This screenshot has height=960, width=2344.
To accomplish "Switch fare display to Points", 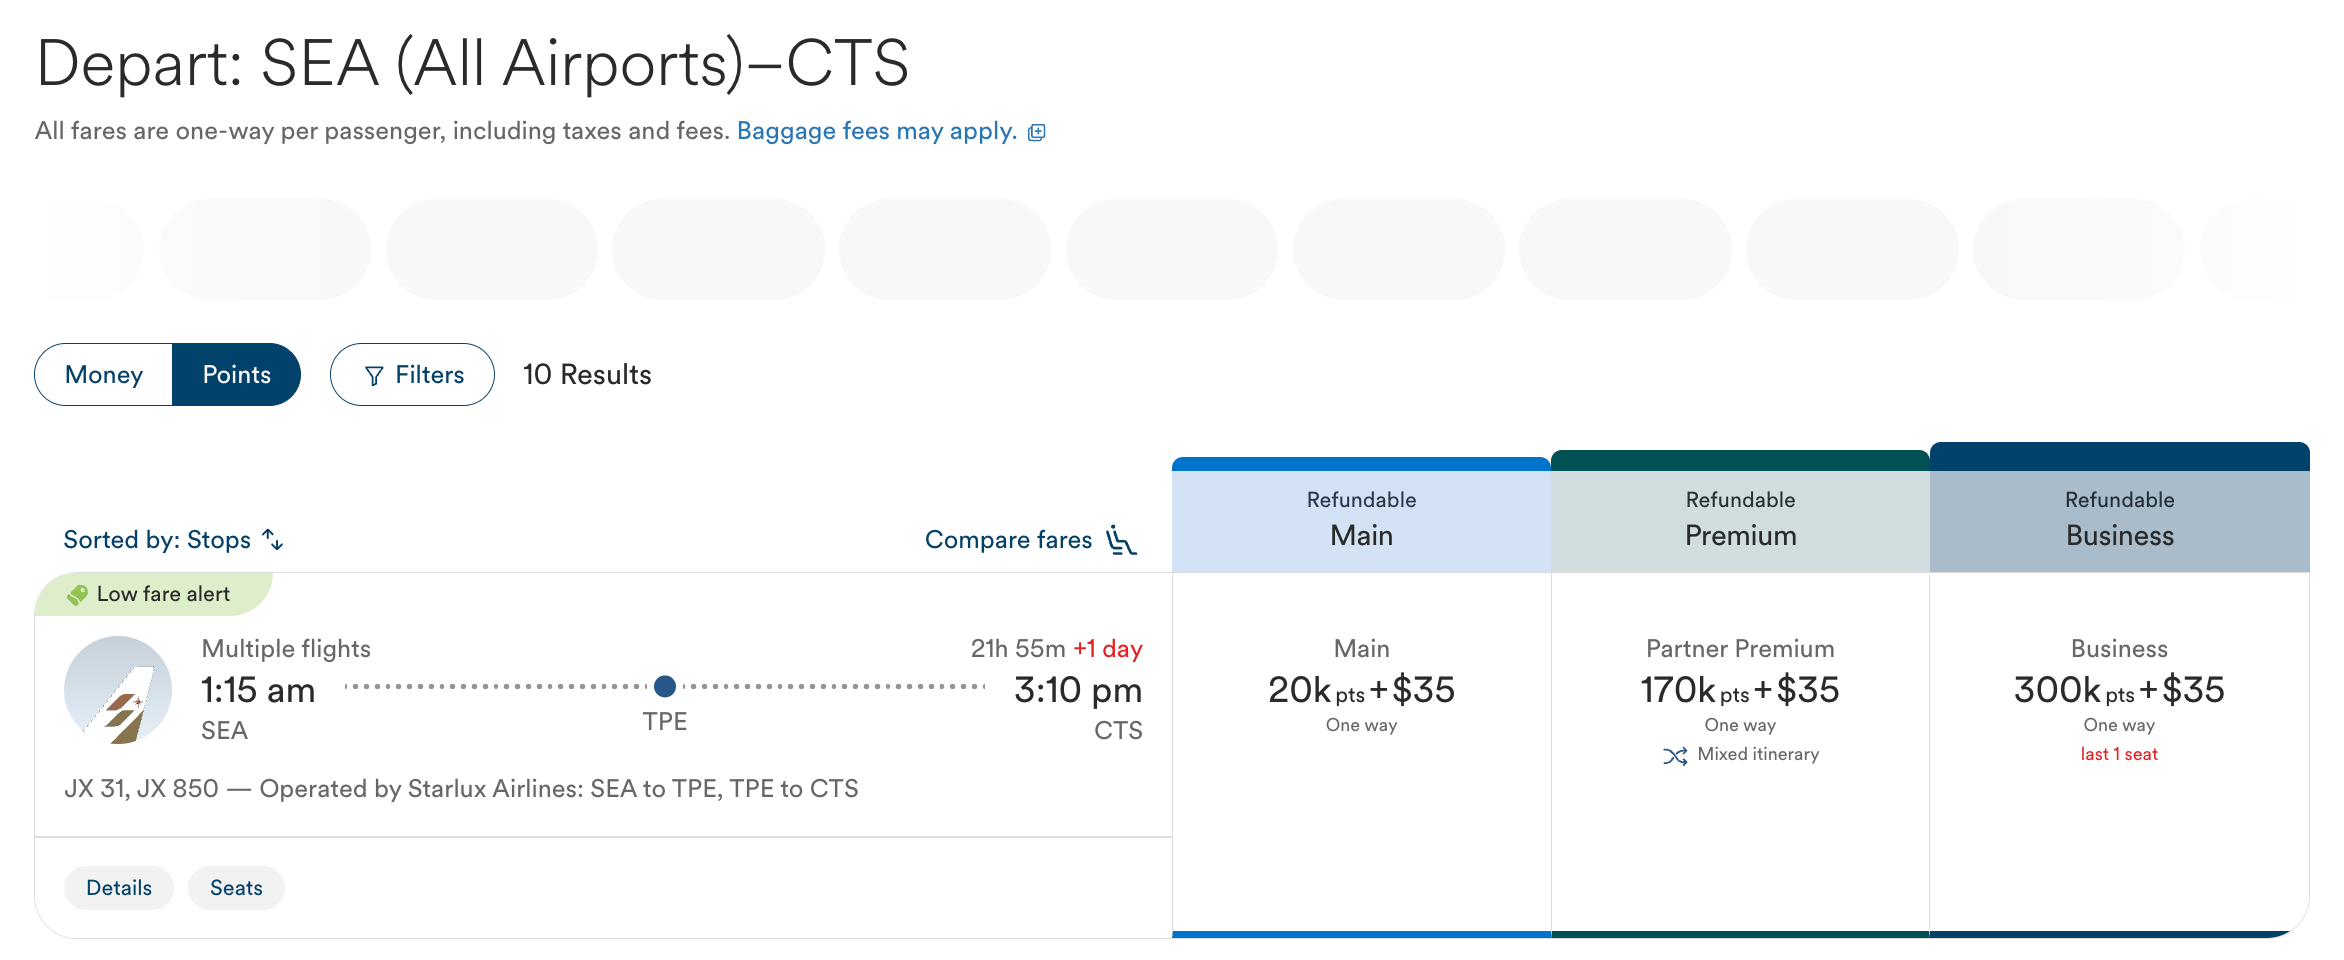I will 236,375.
